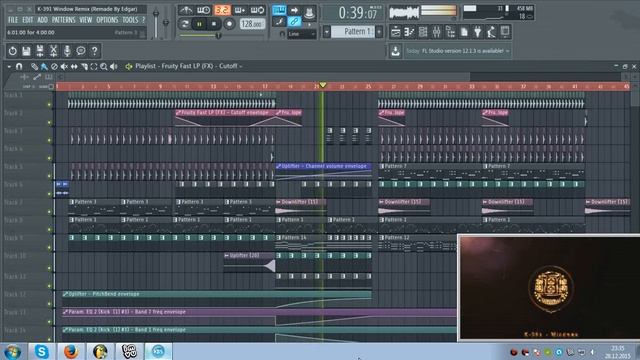This screenshot has height=360, width=640.
Task: Select the playlist delete tool
Action: coord(54,66)
